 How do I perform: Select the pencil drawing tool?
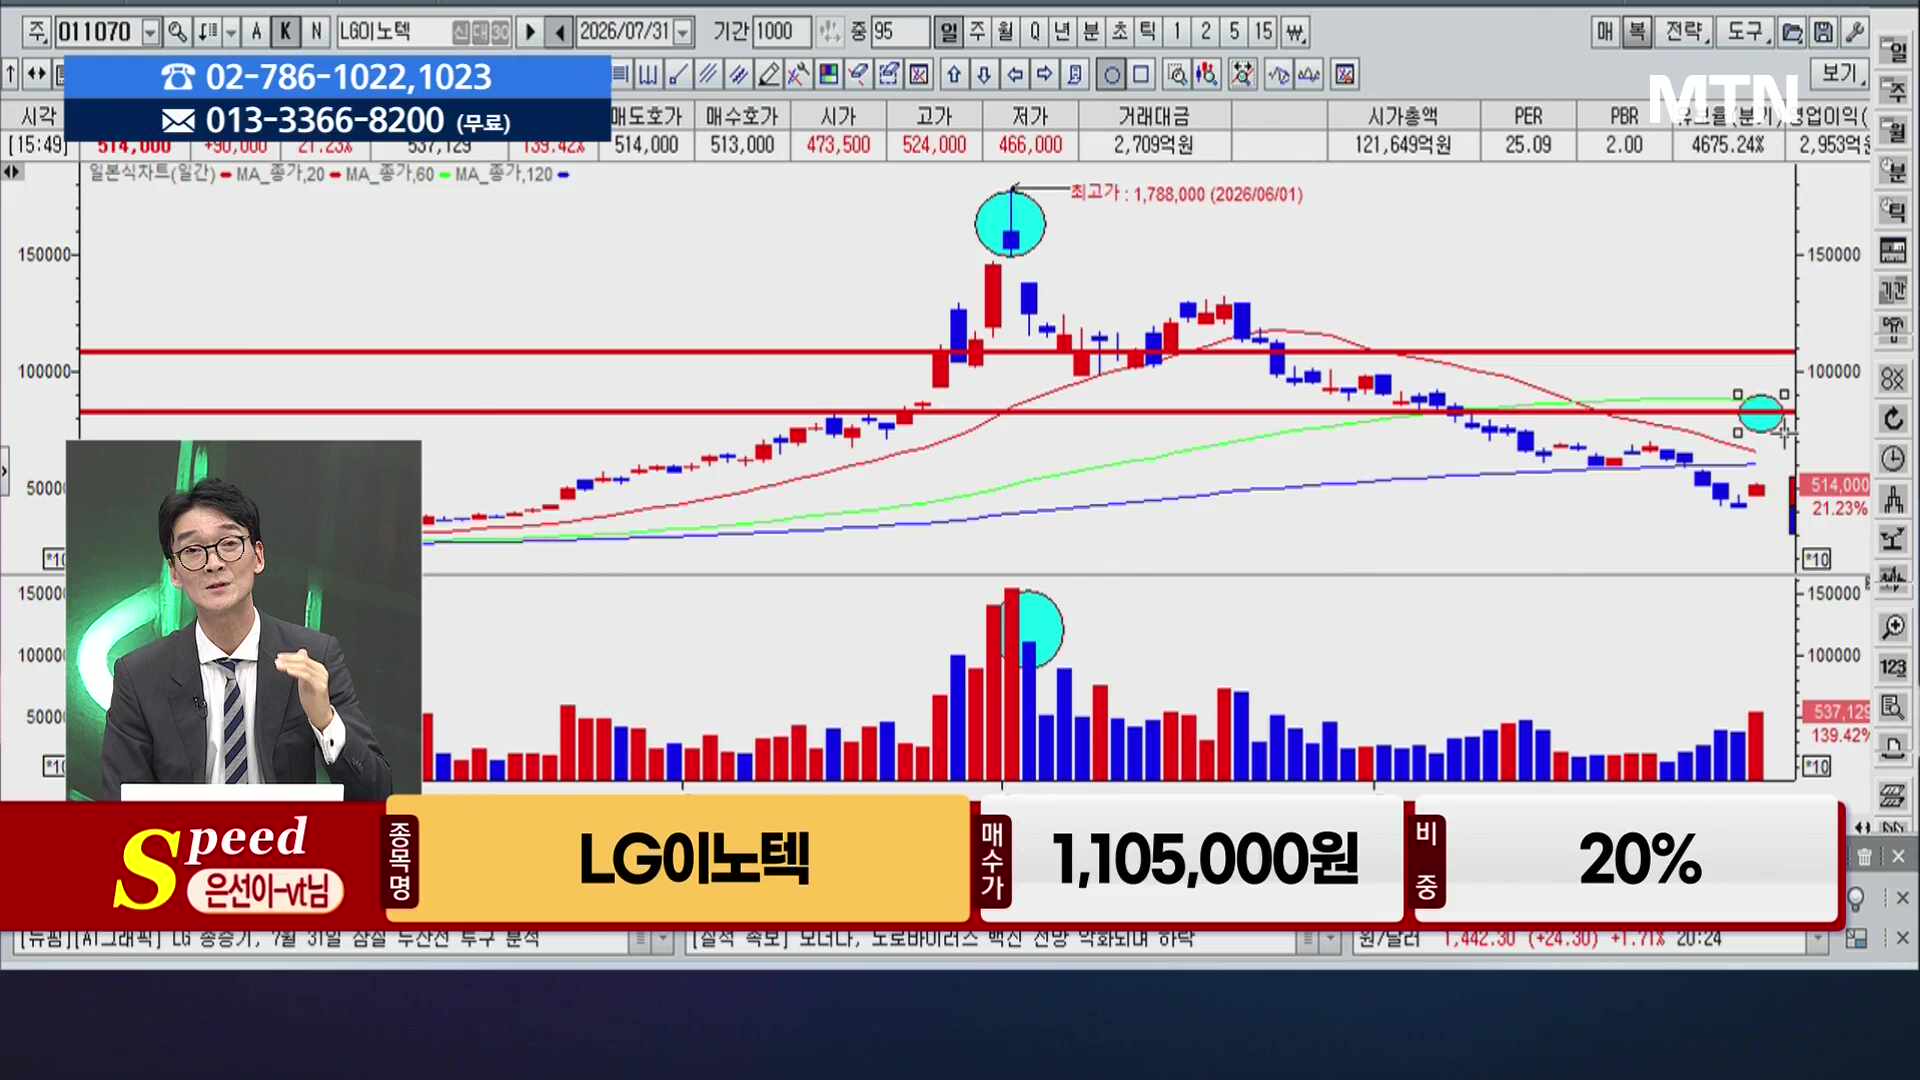(768, 74)
